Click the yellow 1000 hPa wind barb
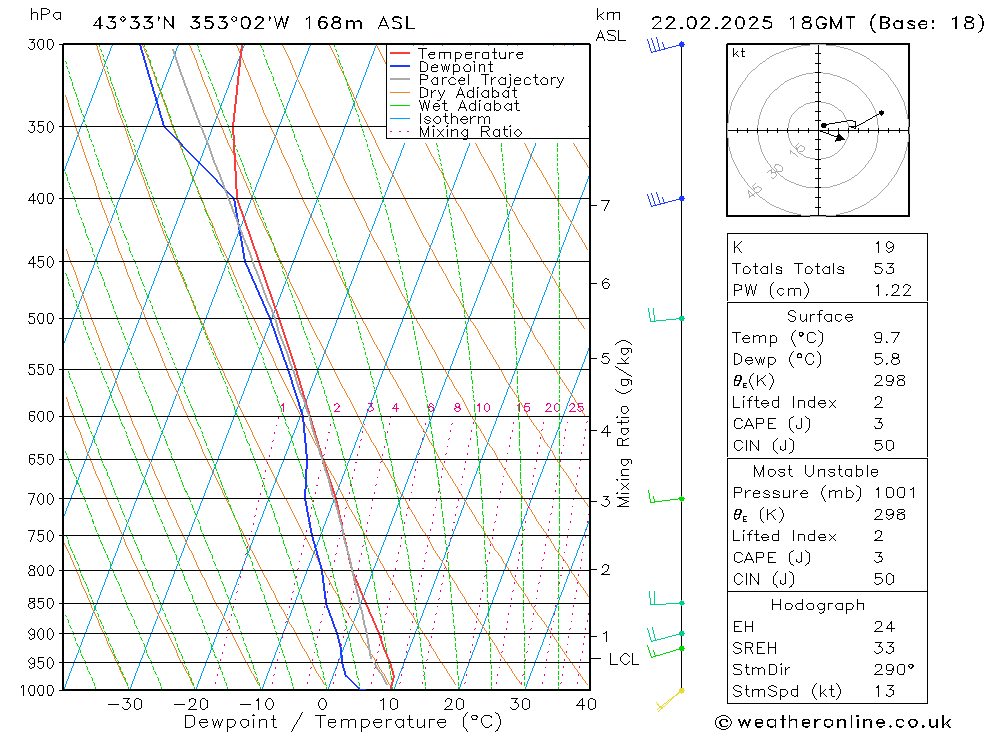This screenshot has width=1000, height=733. [670, 700]
